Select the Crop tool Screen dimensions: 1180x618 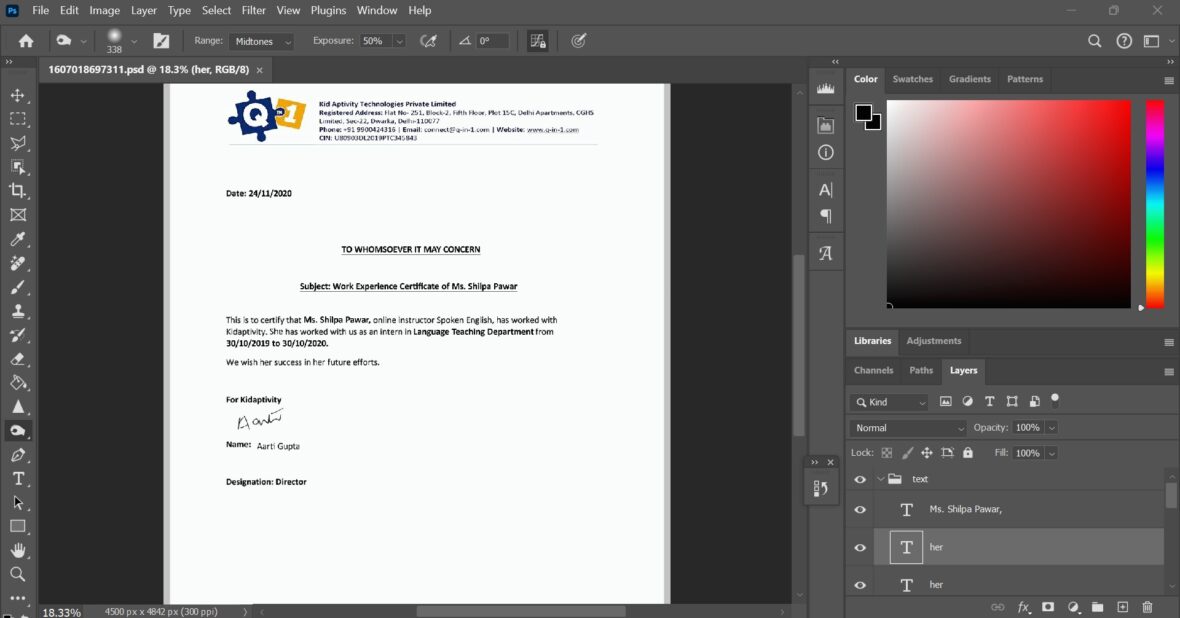18,191
